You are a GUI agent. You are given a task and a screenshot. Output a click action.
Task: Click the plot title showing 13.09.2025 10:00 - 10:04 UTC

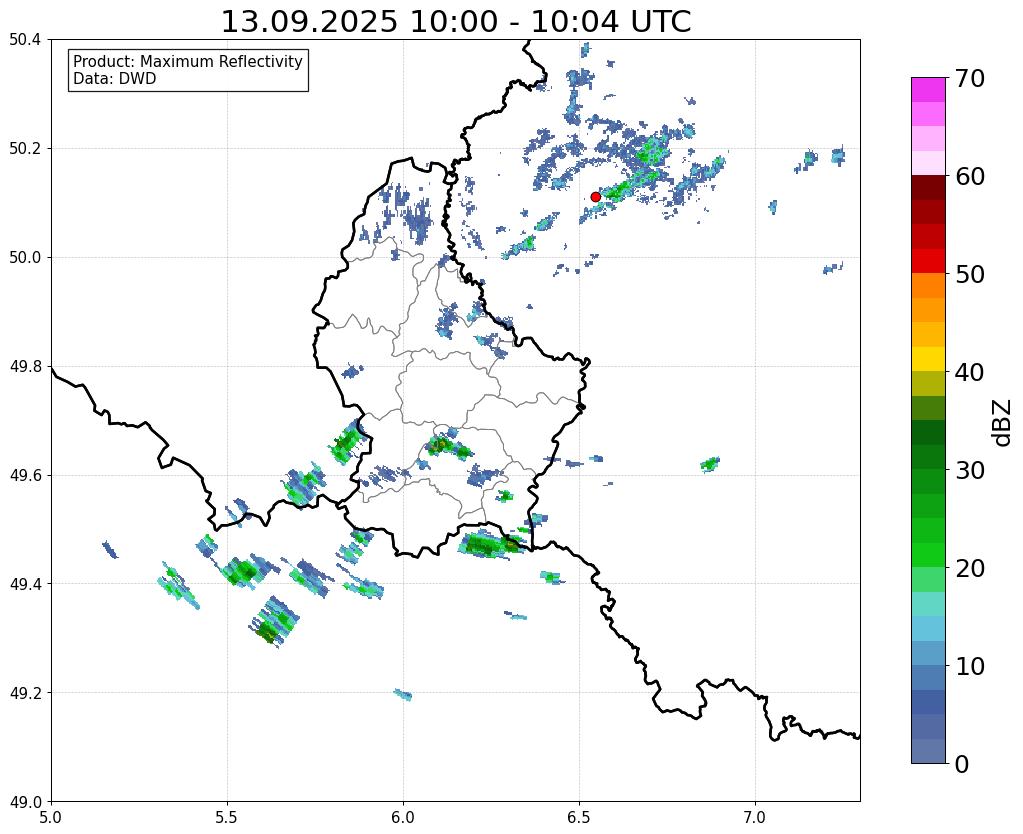pos(456,22)
